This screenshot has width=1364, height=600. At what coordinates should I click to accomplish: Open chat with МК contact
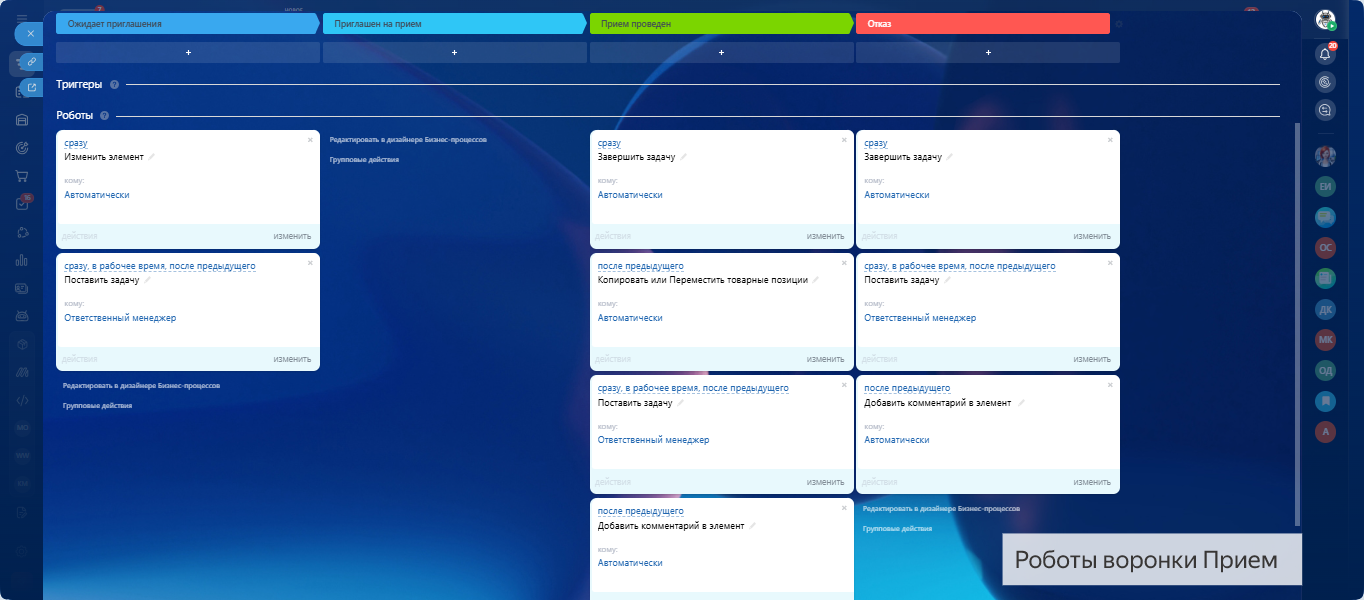point(1326,339)
